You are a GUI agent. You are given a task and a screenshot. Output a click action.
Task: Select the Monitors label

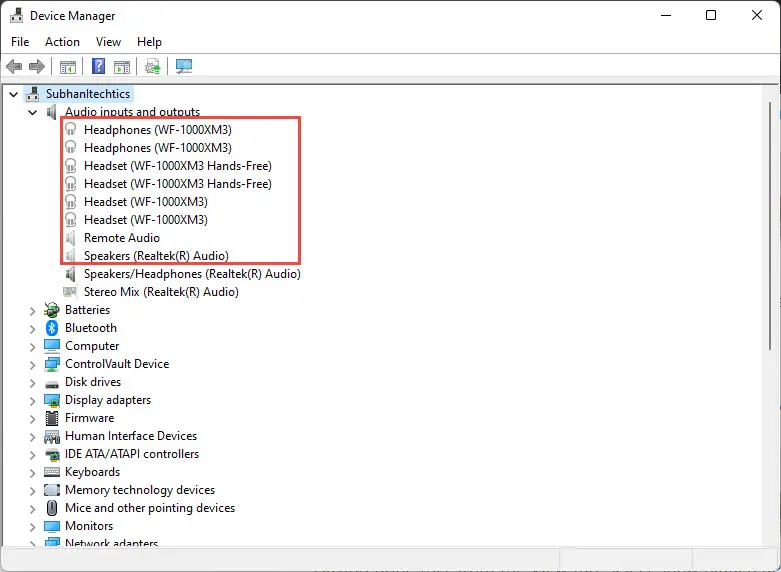[89, 526]
